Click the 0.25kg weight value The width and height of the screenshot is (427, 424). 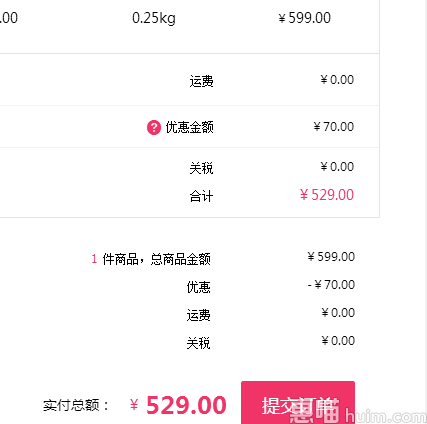pos(154,18)
